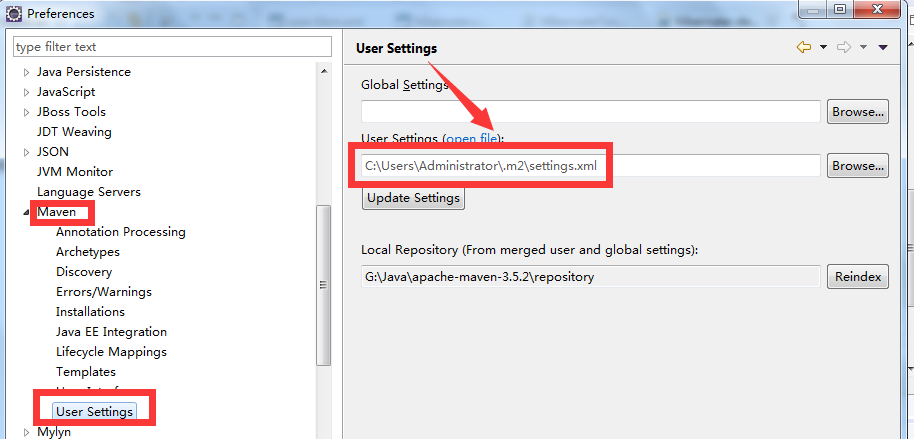Focus the type filter text field

coord(173,47)
